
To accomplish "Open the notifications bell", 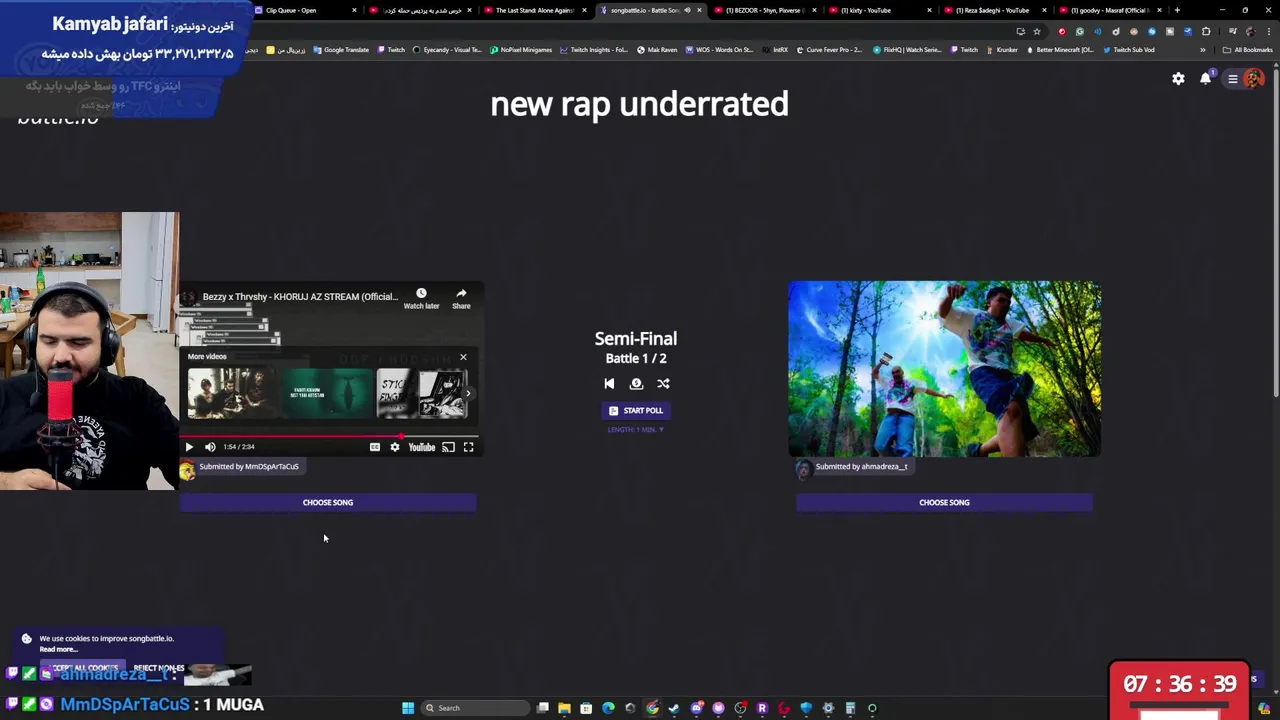I will click(x=1205, y=79).
